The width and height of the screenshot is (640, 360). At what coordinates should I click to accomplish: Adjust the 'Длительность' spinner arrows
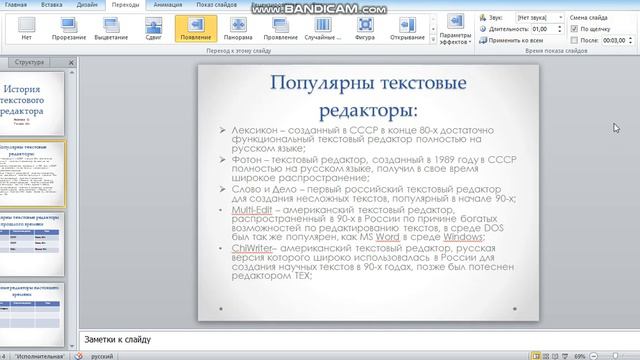pyautogui.click(x=560, y=29)
